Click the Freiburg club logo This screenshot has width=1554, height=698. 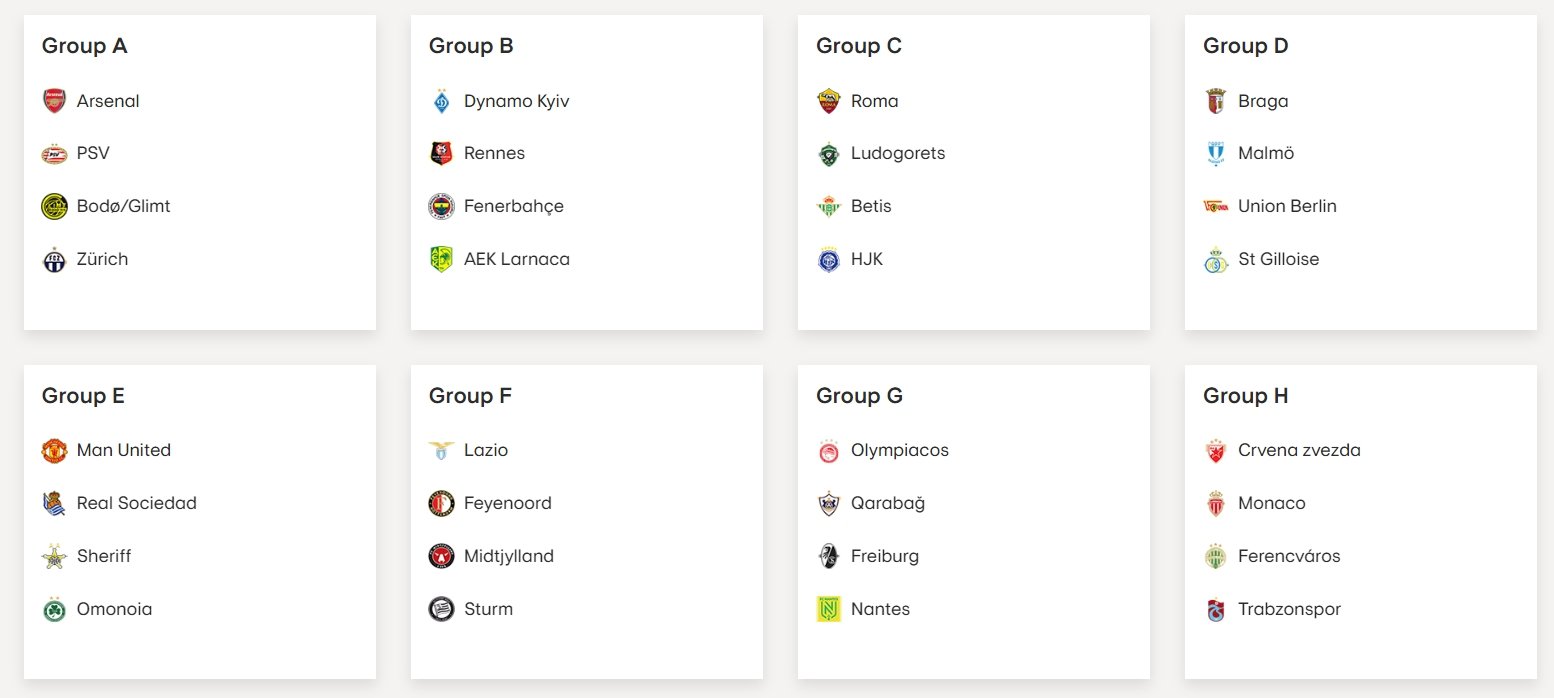[828, 556]
